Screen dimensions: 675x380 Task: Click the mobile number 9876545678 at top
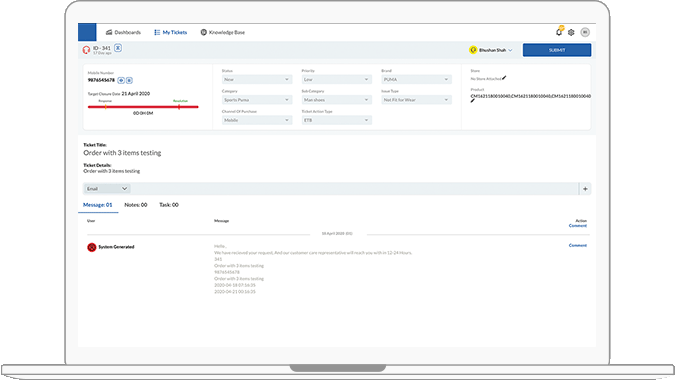101,80
